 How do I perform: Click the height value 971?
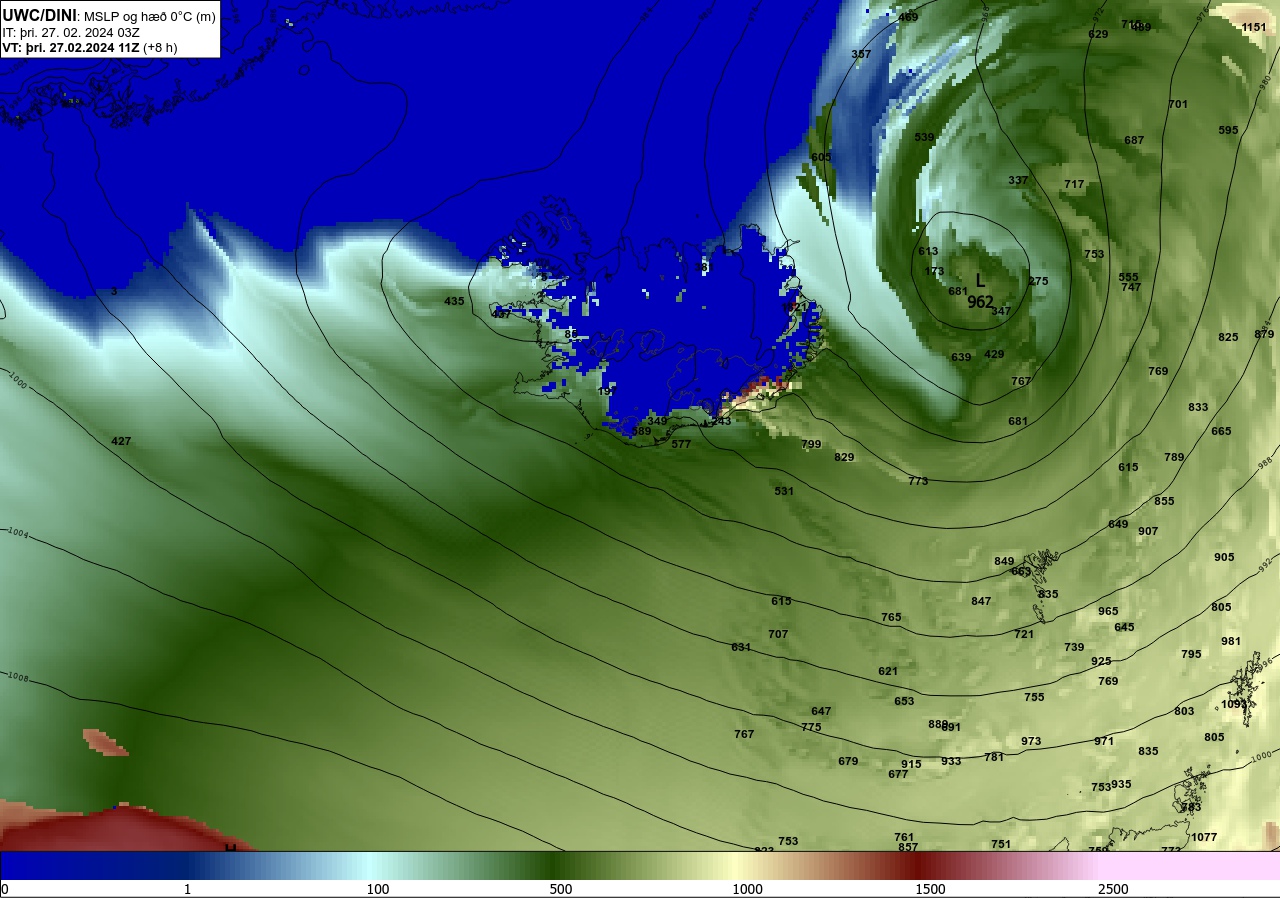click(x=1104, y=741)
